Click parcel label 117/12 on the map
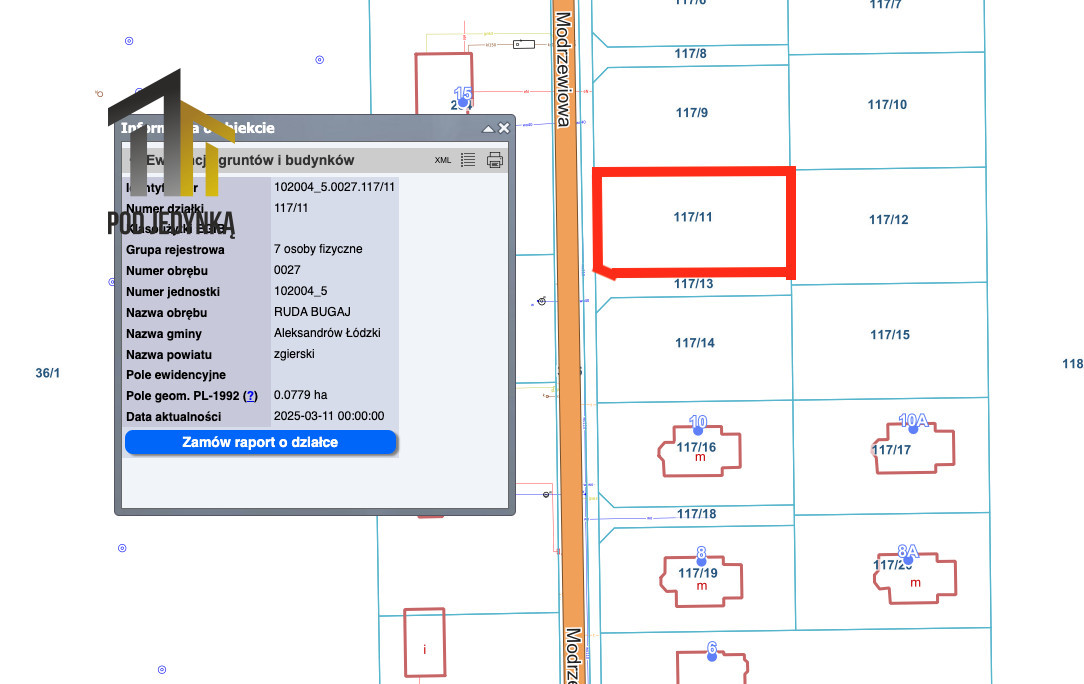This screenshot has width=1084, height=684. click(889, 220)
